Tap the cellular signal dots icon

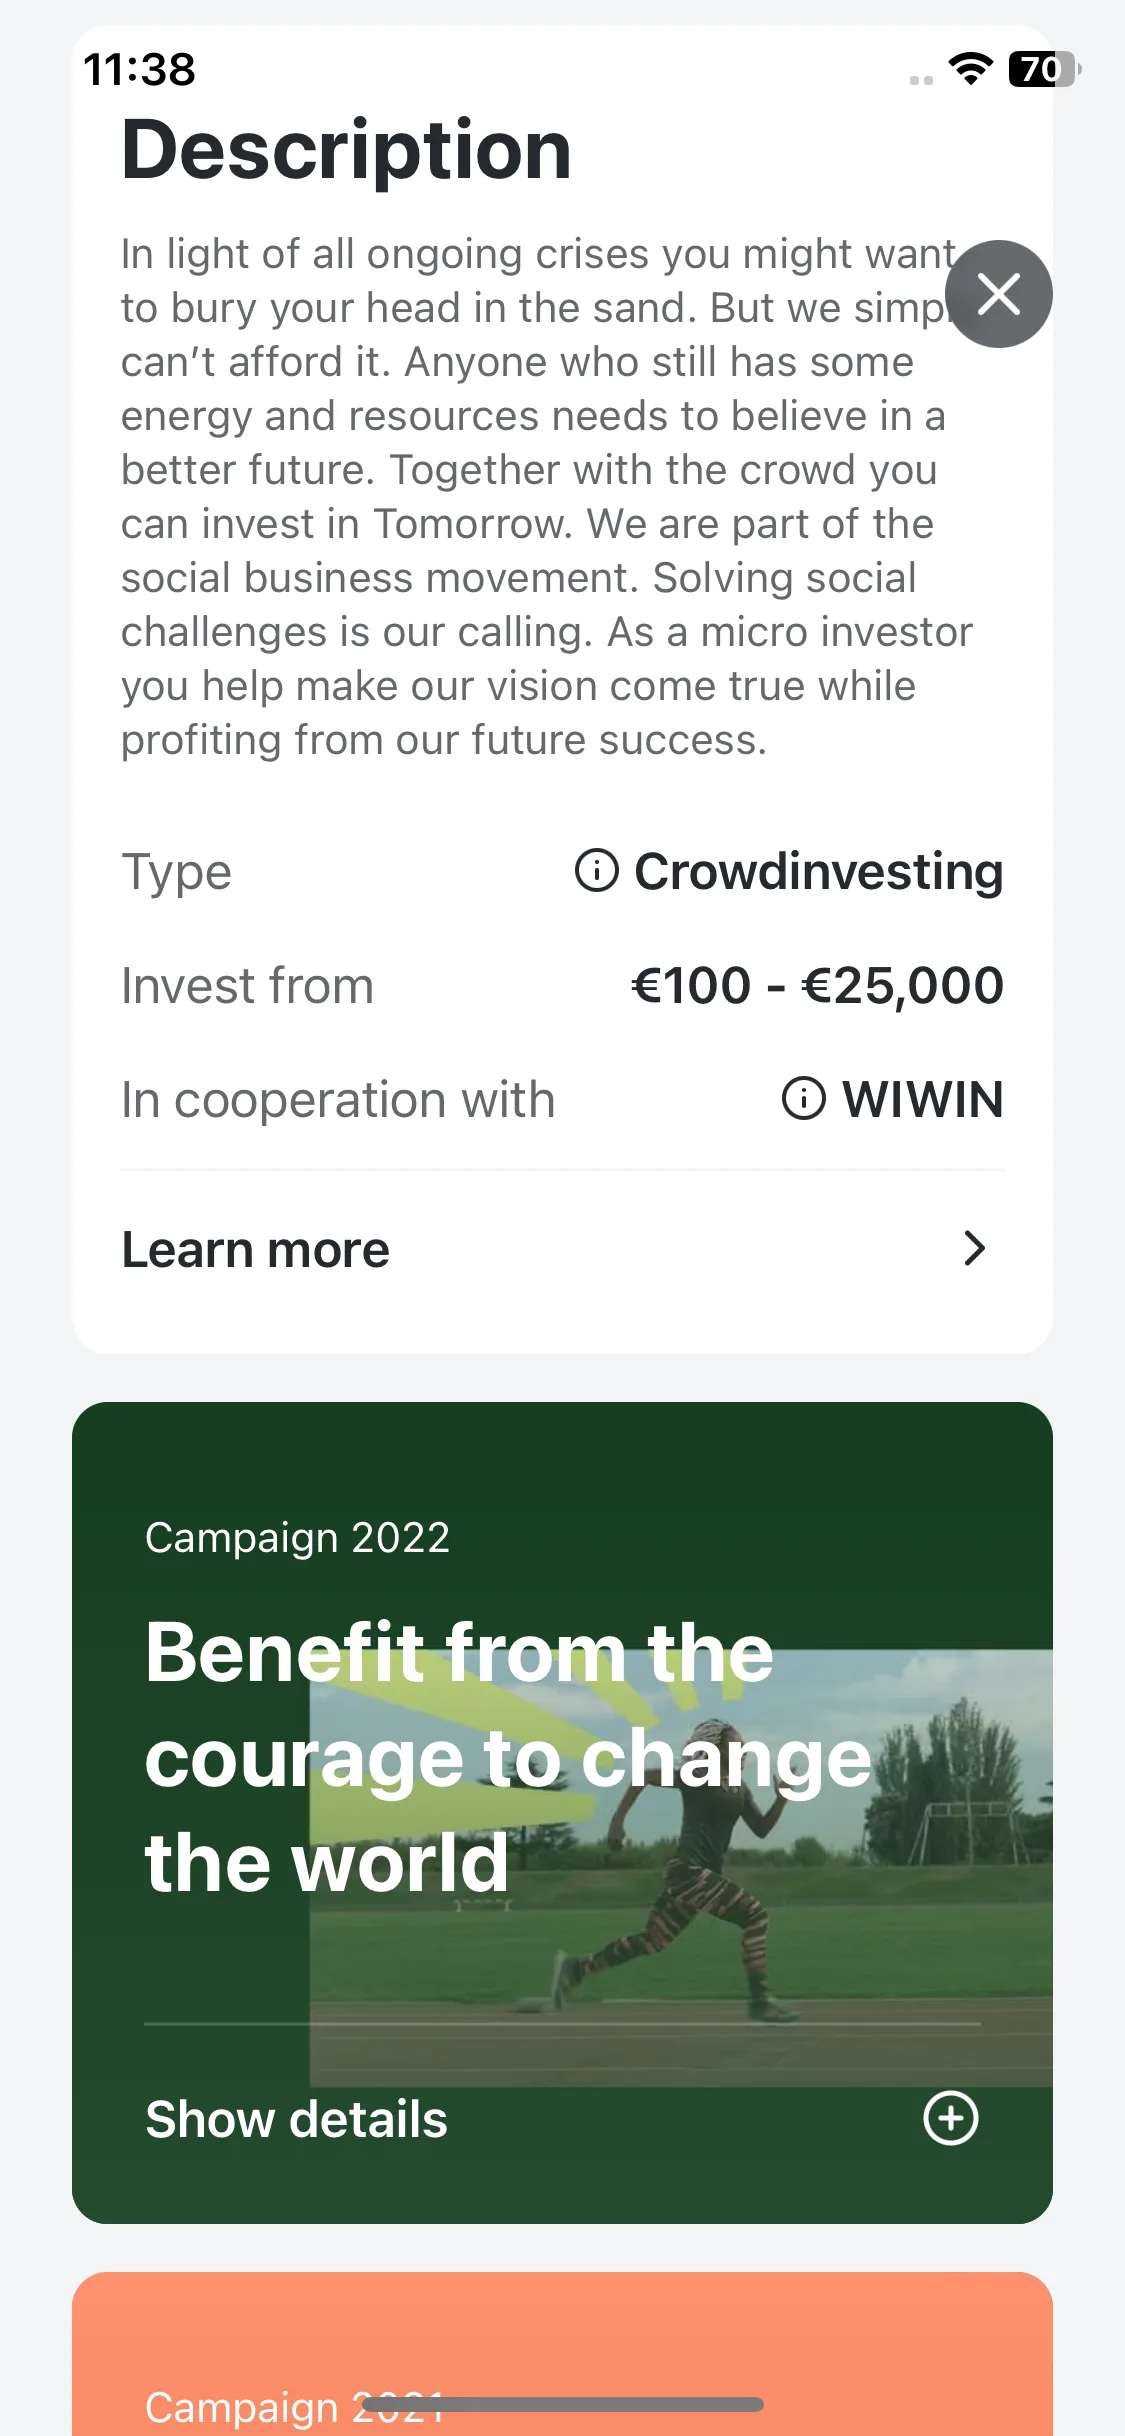coord(921,80)
